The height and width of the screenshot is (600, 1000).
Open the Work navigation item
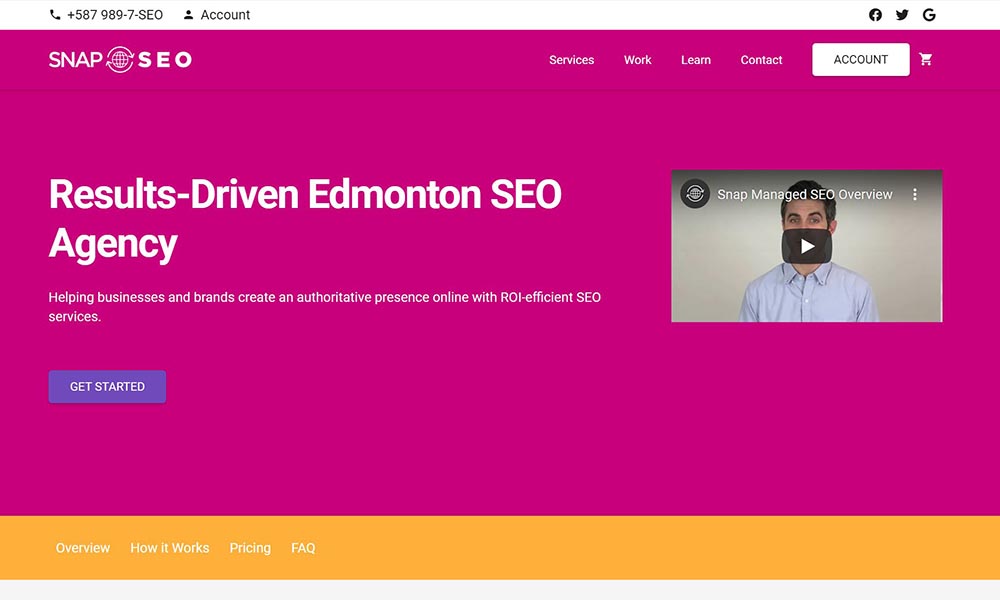[637, 60]
